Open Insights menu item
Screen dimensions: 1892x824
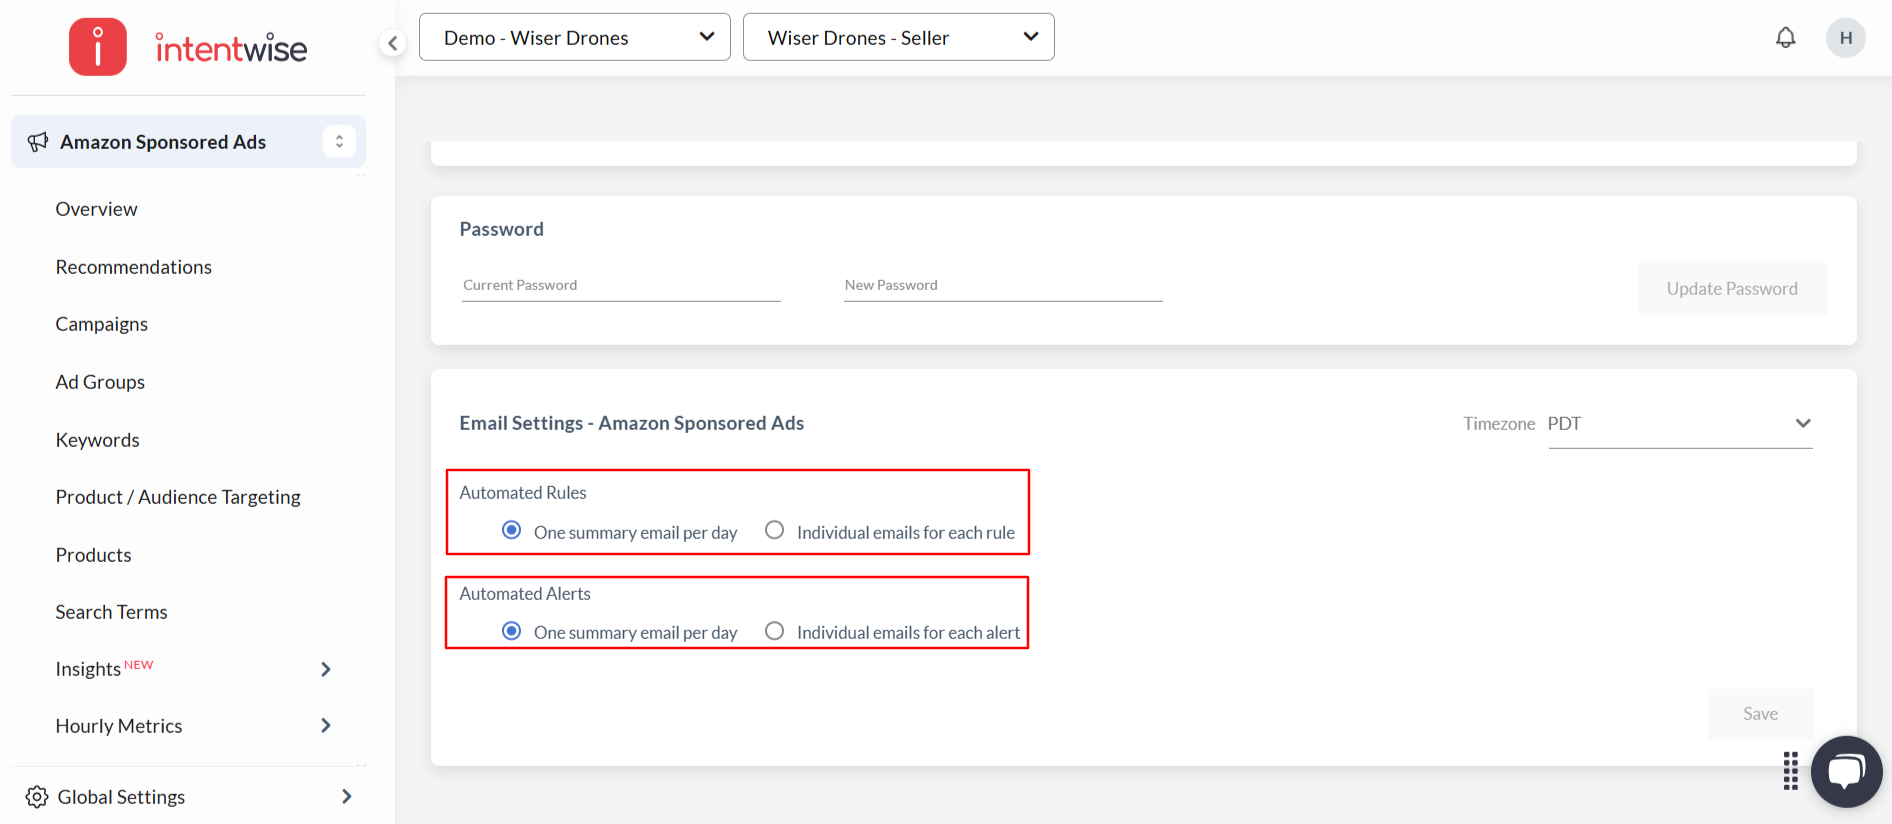coord(88,669)
